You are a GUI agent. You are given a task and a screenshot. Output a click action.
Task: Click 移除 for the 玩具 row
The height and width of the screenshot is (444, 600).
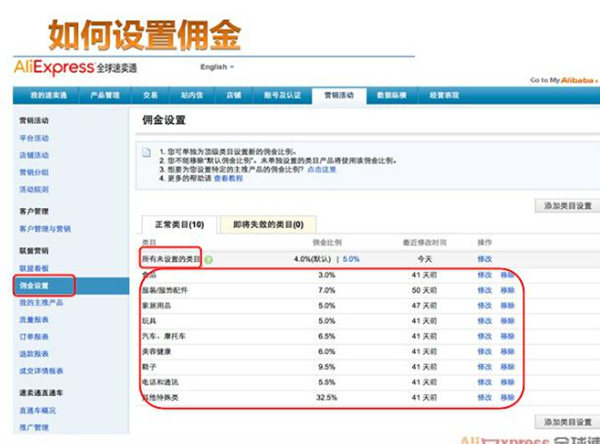pyautogui.click(x=508, y=320)
